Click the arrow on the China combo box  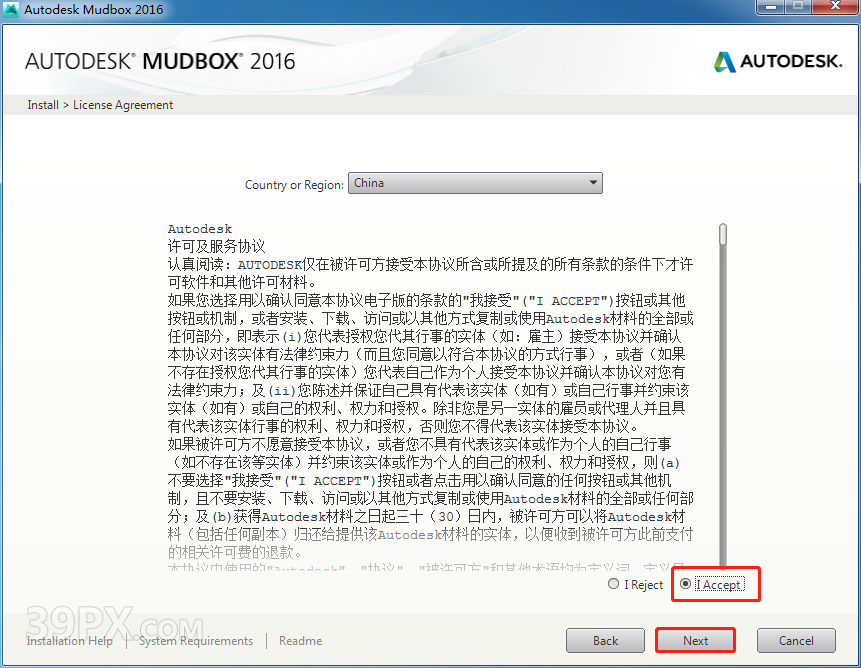593,183
